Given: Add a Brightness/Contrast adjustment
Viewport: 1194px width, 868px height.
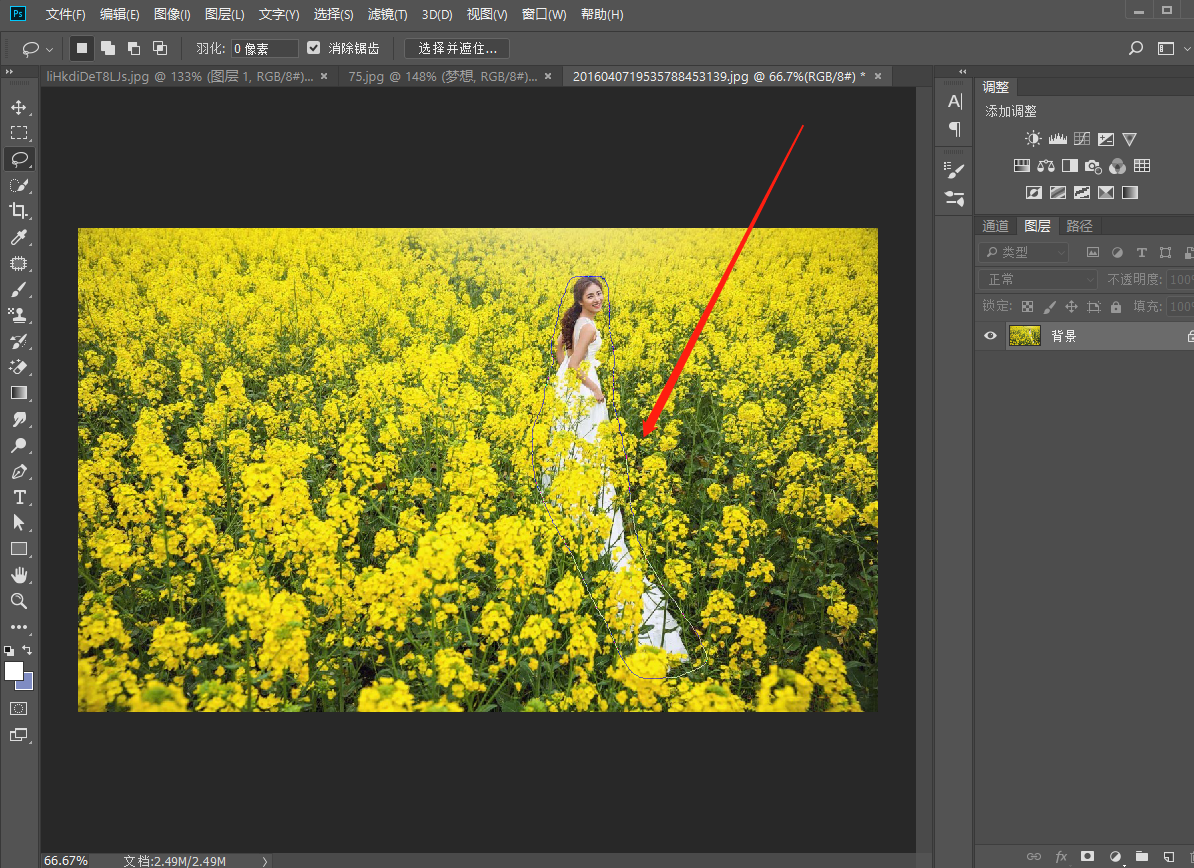Looking at the screenshot, I should coord(1033,139).
